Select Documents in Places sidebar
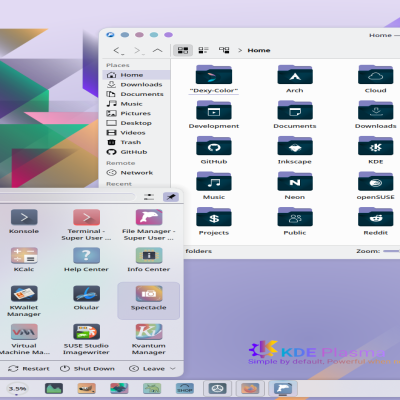This screenshot has height=400, width=400. [136, 94]
